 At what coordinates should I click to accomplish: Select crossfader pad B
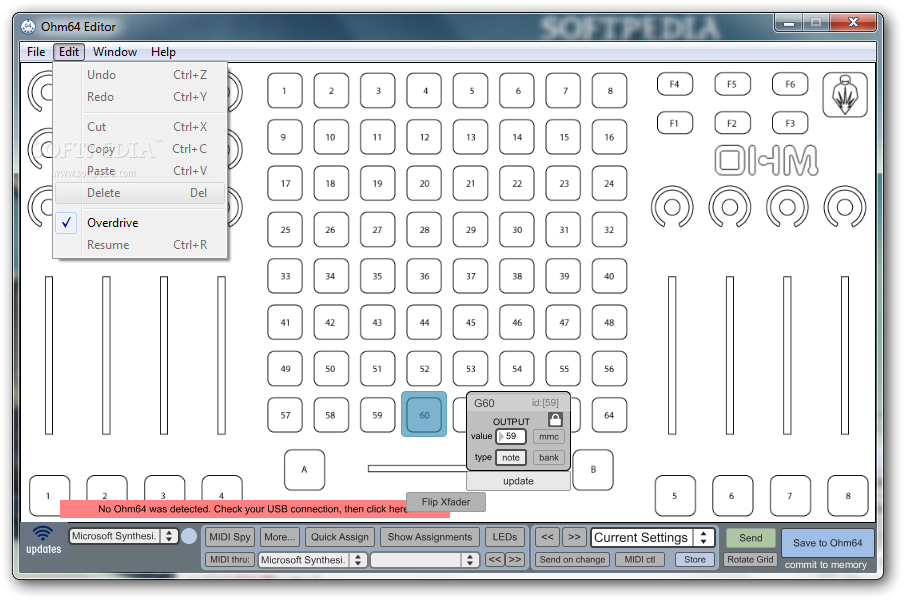(x=593, y=470)
